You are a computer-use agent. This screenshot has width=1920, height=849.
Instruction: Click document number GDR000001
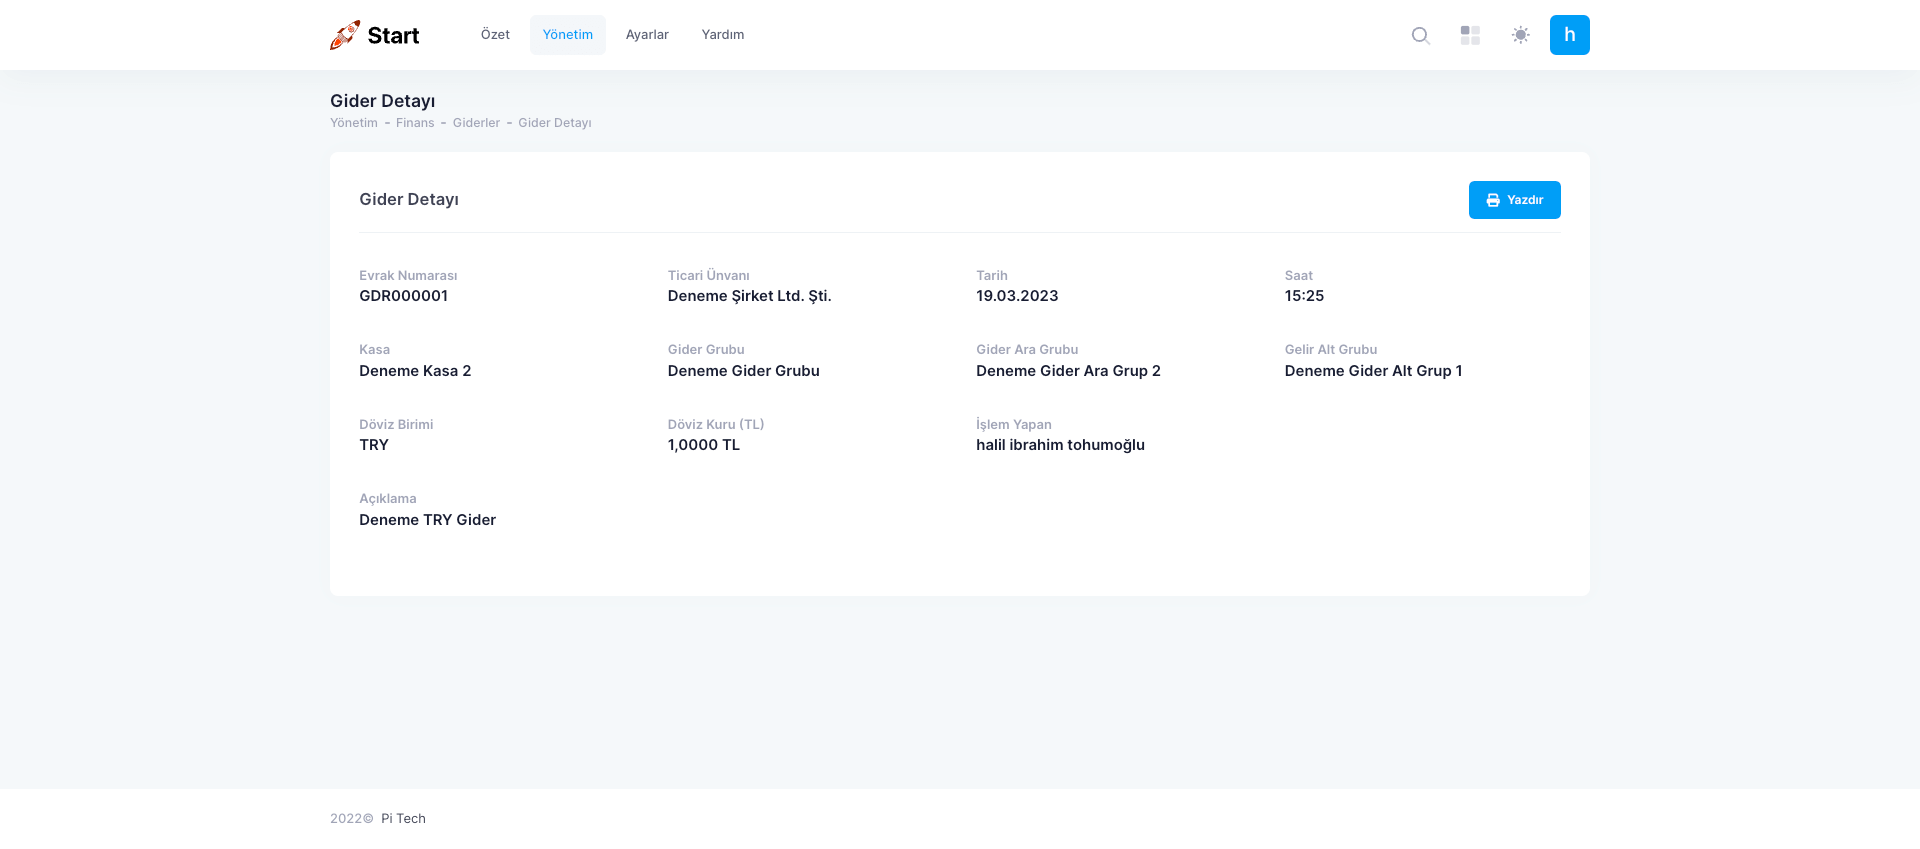403,296
